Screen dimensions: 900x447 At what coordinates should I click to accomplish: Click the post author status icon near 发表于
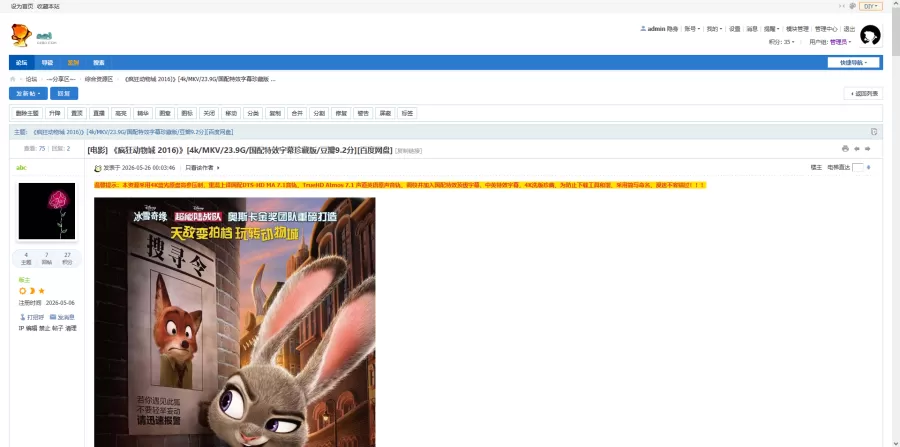pyautogui.click(x=98, y=168)
